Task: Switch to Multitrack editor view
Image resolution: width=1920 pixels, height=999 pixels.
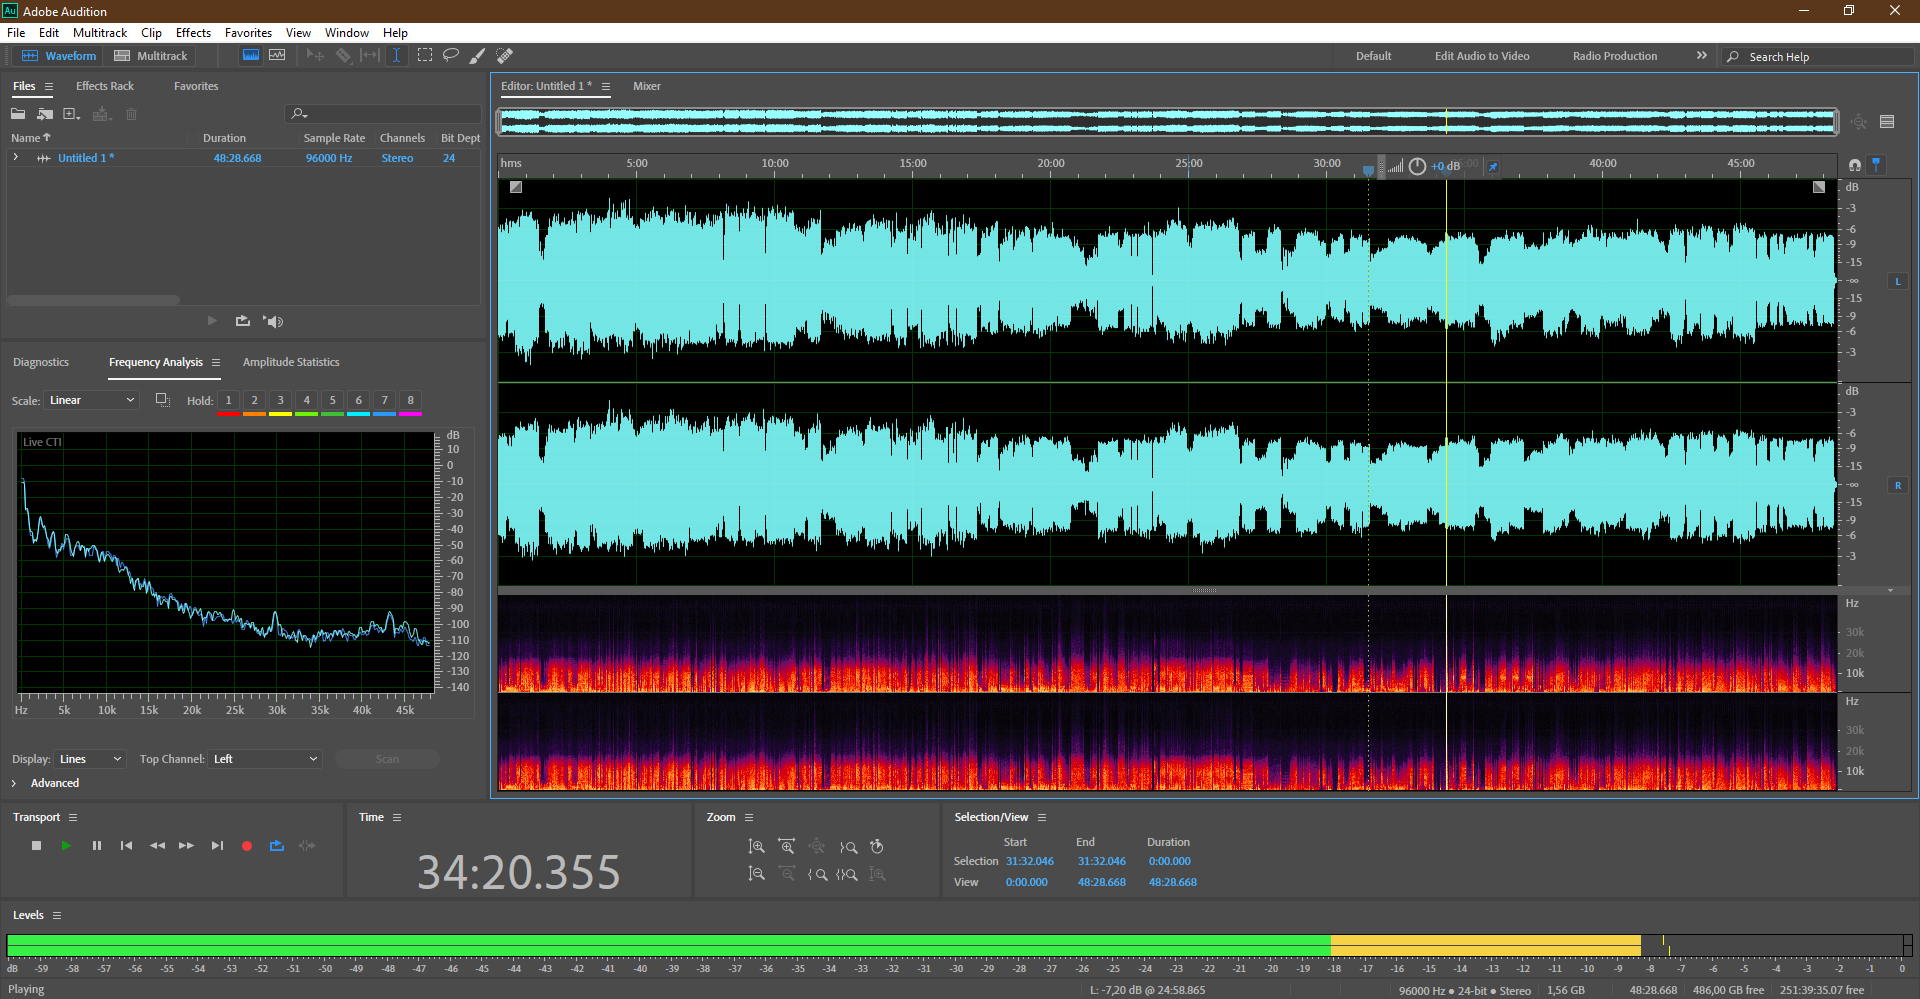Action: [x=151, y=56]
